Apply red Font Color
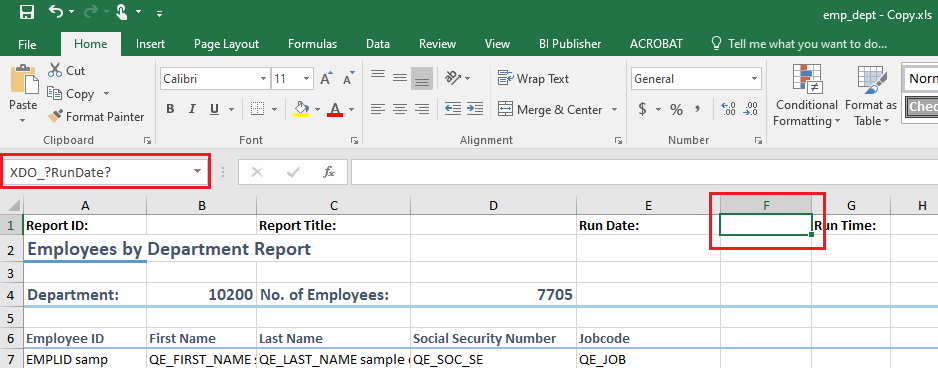The image size is (938, 368). click(x=335, y=110)
